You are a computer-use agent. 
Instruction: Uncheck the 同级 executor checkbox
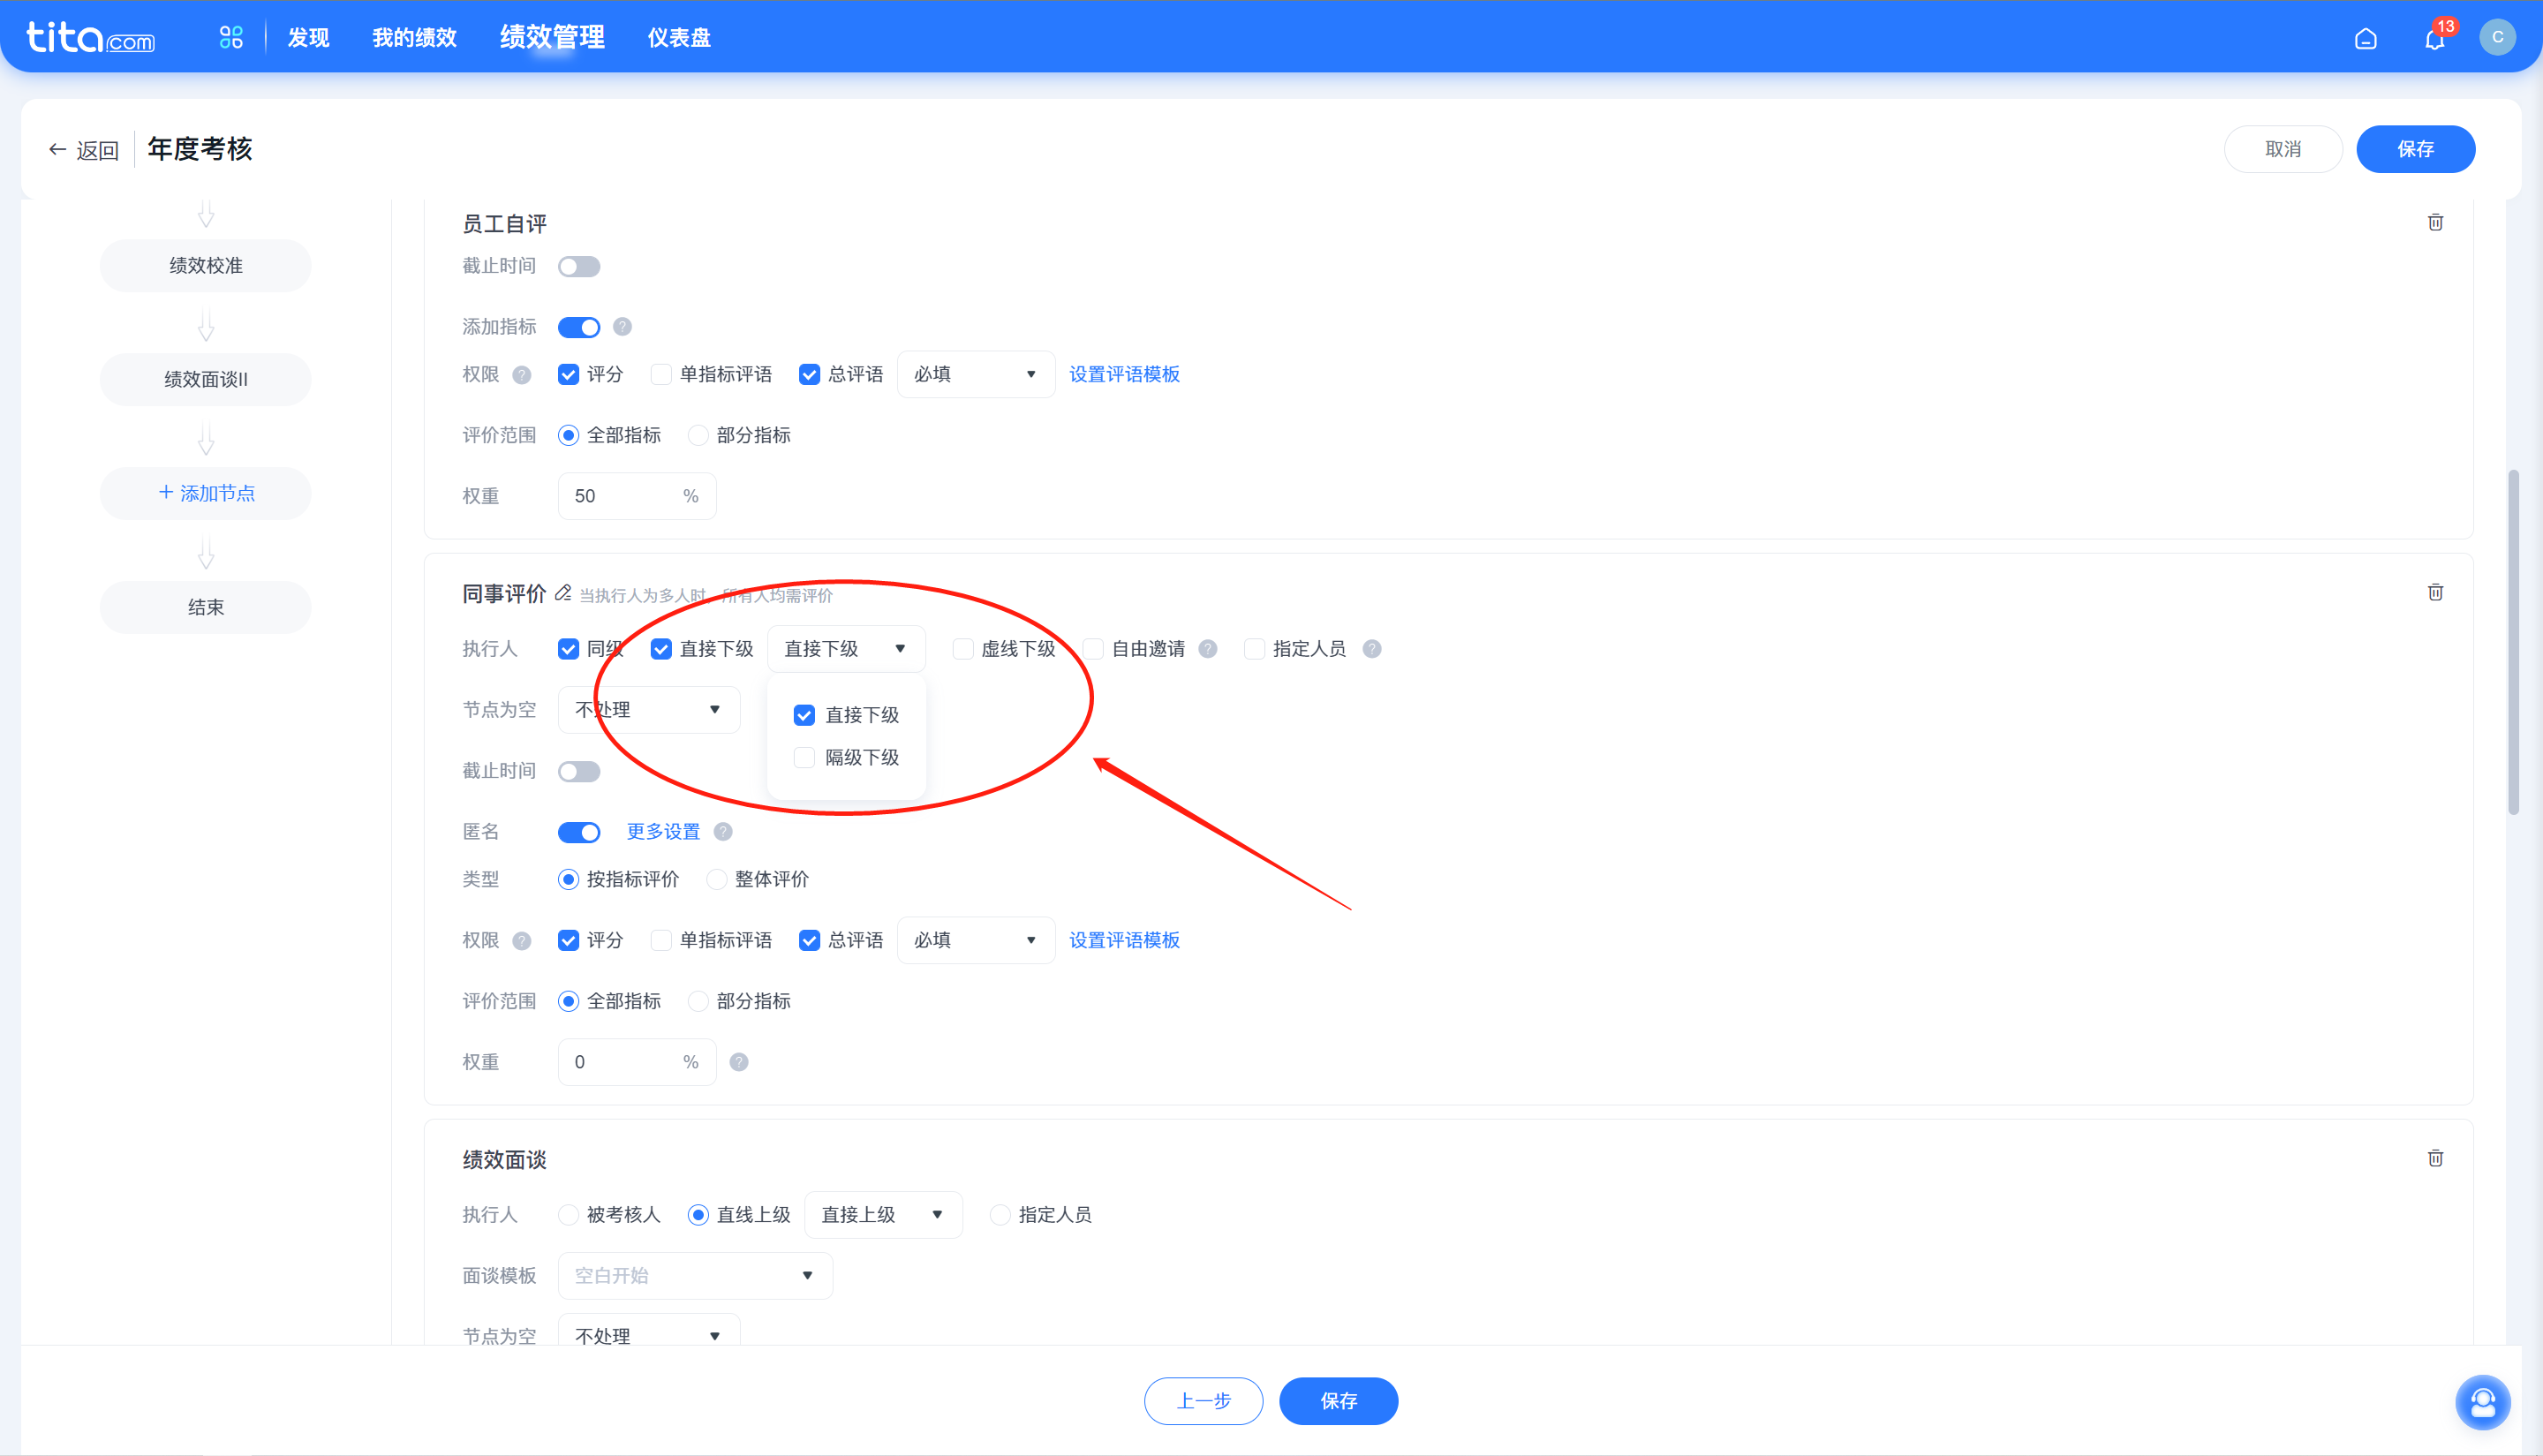click(568, 650)
